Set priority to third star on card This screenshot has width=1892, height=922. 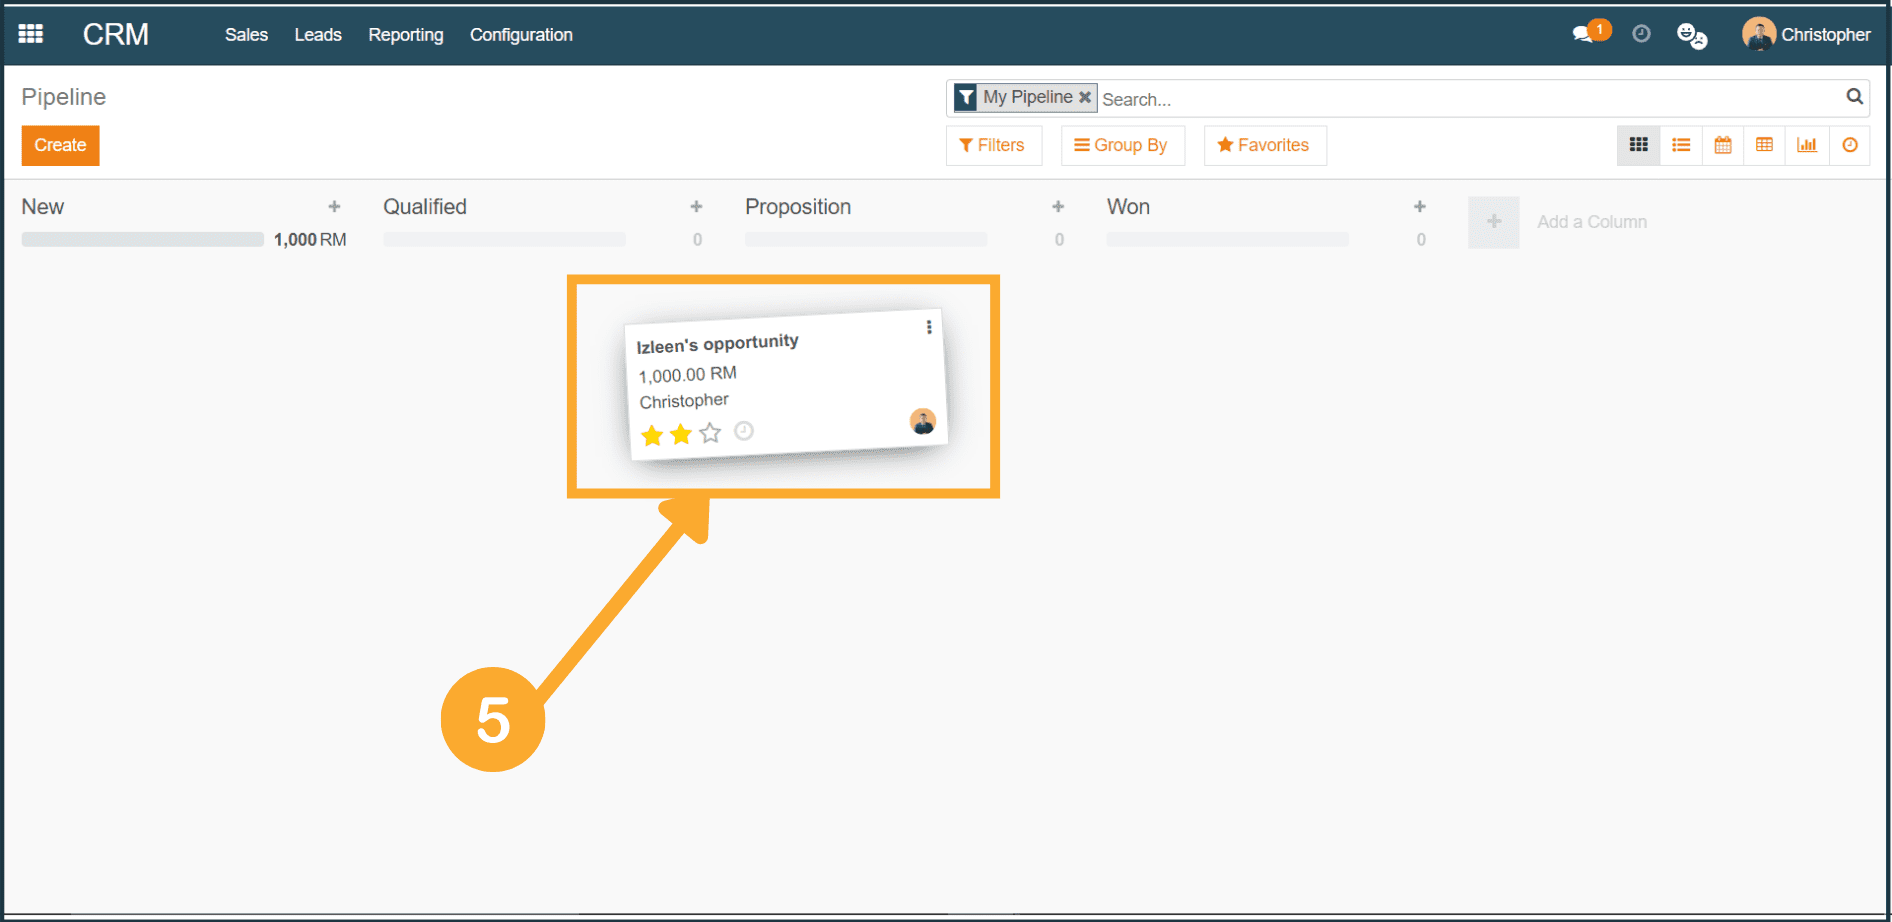(710, 433)
